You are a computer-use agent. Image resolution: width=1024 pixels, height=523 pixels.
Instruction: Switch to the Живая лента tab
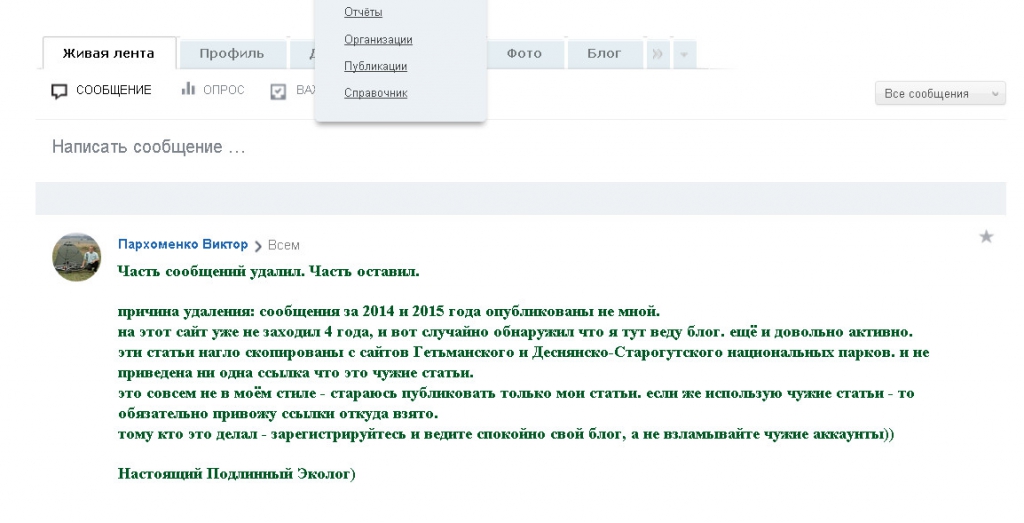click(108, 53)
